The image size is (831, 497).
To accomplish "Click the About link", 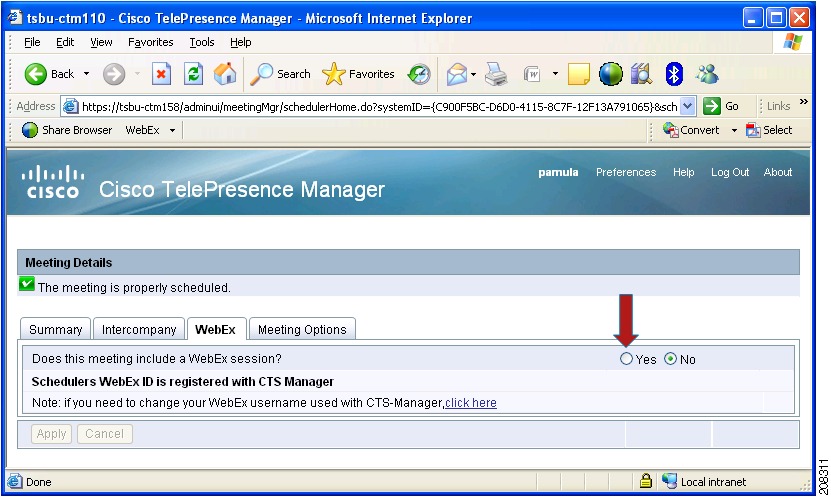I will 777,172.
